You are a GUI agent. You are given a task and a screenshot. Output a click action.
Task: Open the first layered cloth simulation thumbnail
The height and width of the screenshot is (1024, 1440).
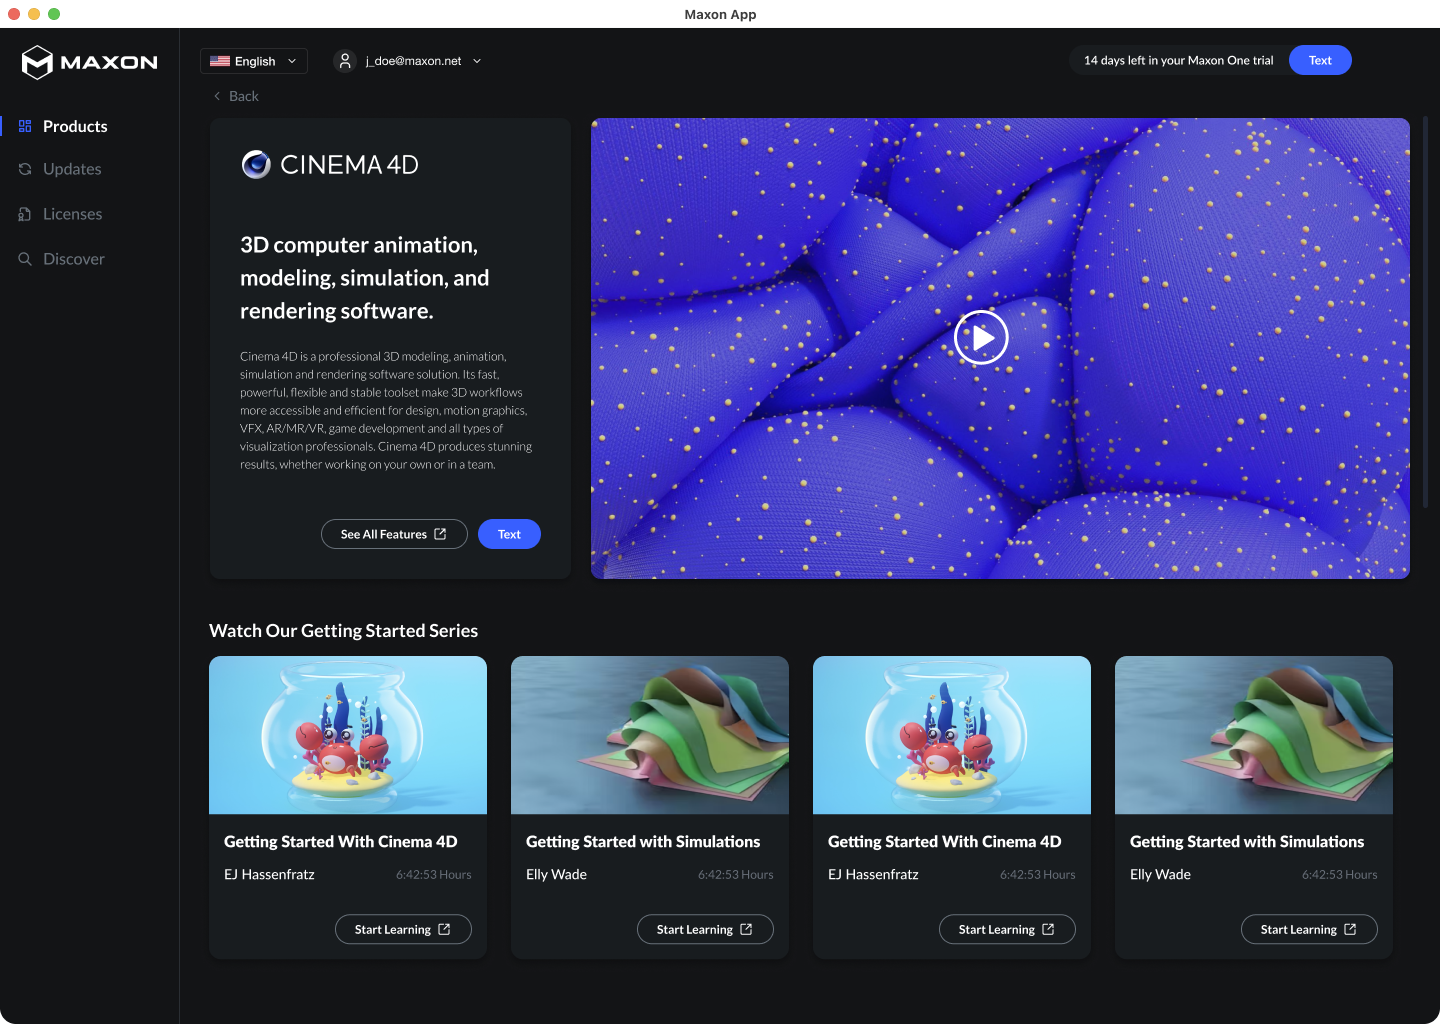click(x=650, y=735)
